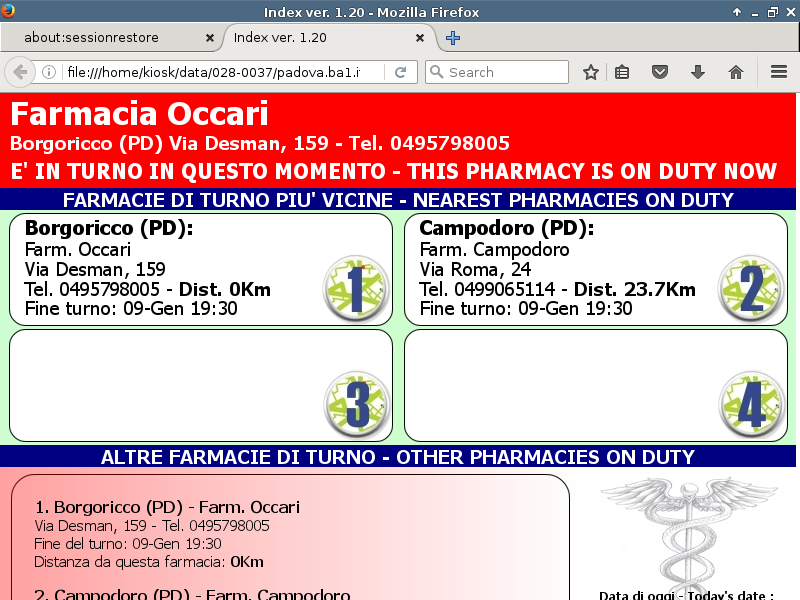This screenshot has width=800, height=600.
Task: Click the round number 1 pharmacy badge
Action: point(356,288)
